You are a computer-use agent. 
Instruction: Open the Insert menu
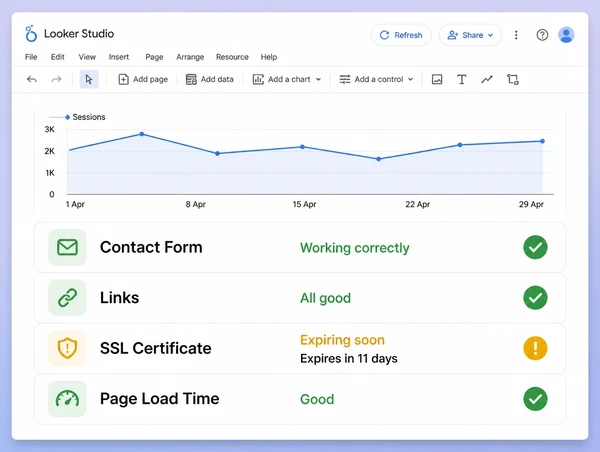tap(119, 57)
